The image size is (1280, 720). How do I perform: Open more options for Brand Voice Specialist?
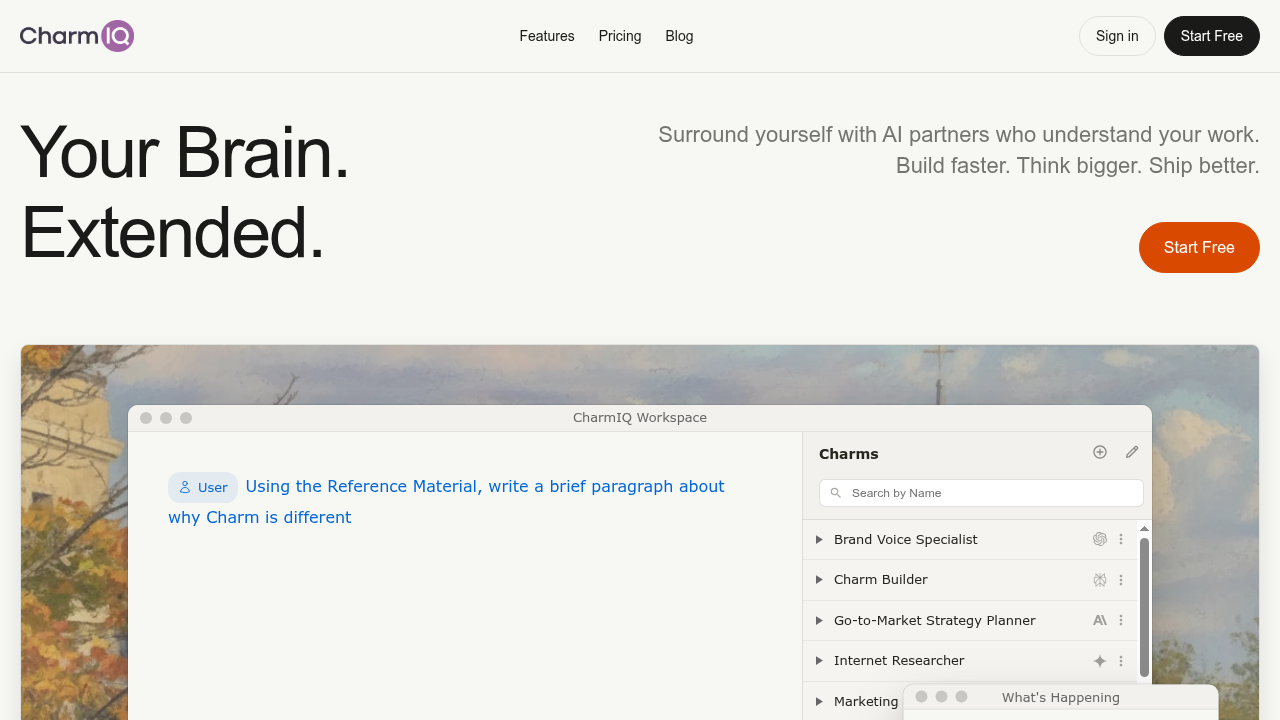[1121, 539]
